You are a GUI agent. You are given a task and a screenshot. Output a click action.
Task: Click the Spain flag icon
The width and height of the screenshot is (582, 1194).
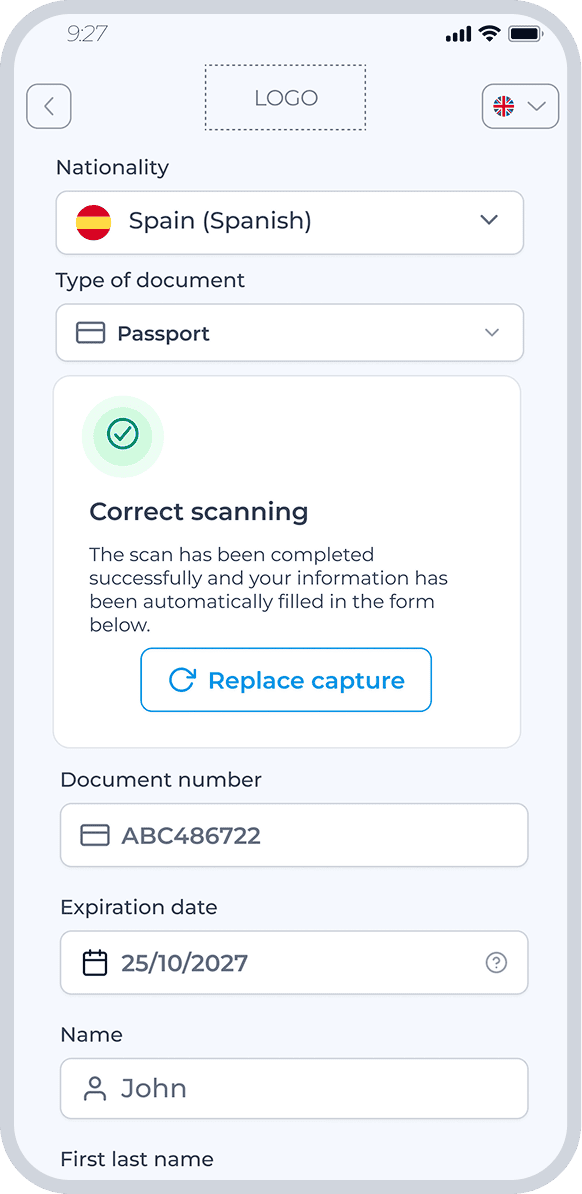pyautogui.click(x=94, y=222)
